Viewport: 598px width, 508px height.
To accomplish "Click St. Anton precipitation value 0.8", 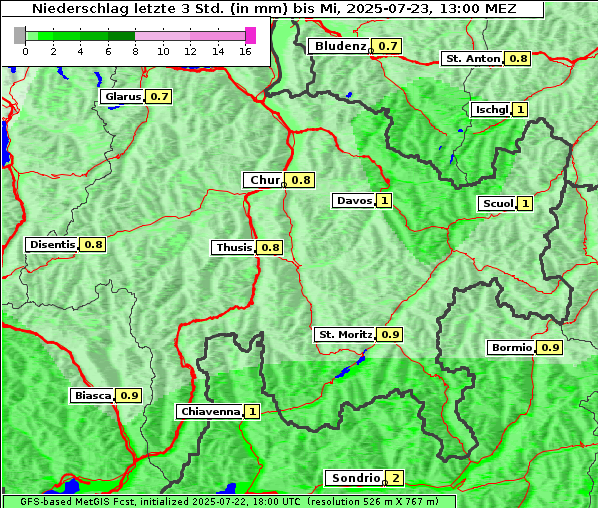I will [517, 59].
